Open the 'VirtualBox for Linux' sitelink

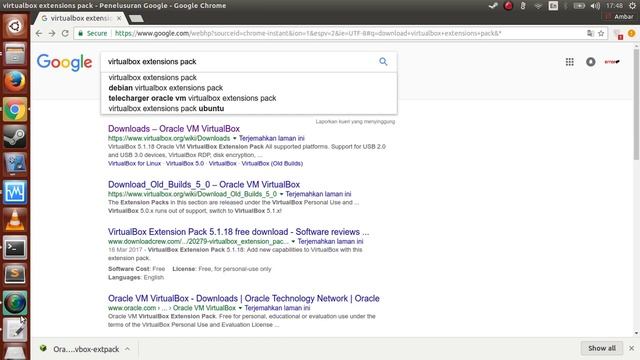[134, 163]
